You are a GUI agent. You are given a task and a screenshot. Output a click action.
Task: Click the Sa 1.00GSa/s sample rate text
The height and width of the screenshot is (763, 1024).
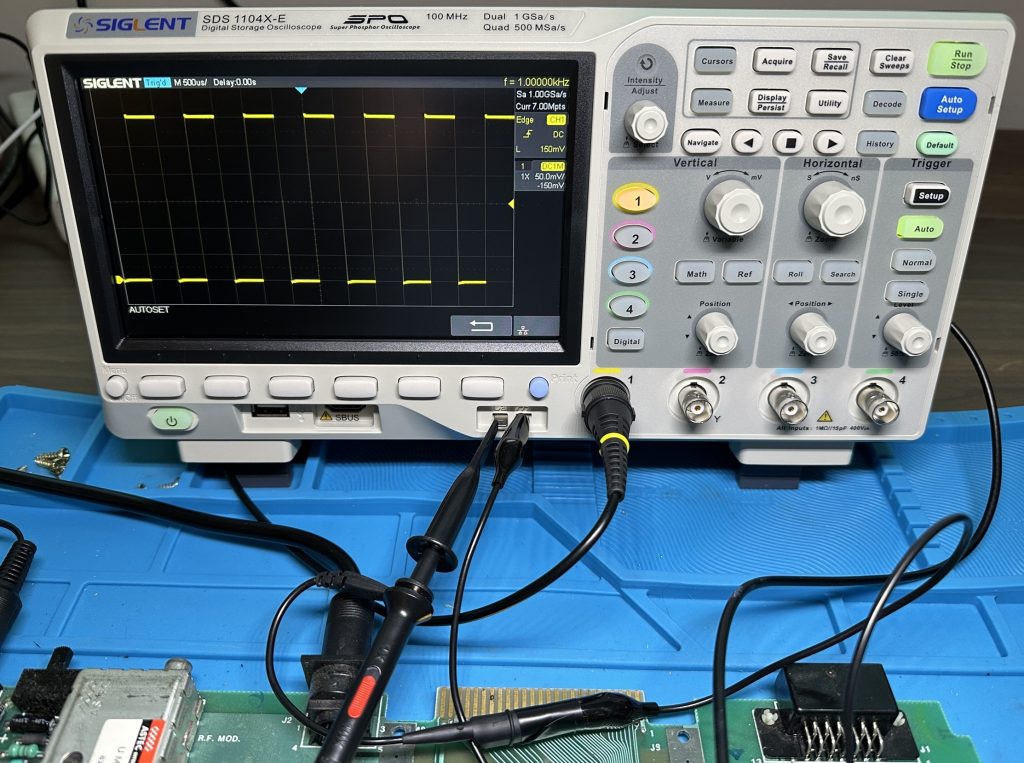tap(541, 95)
